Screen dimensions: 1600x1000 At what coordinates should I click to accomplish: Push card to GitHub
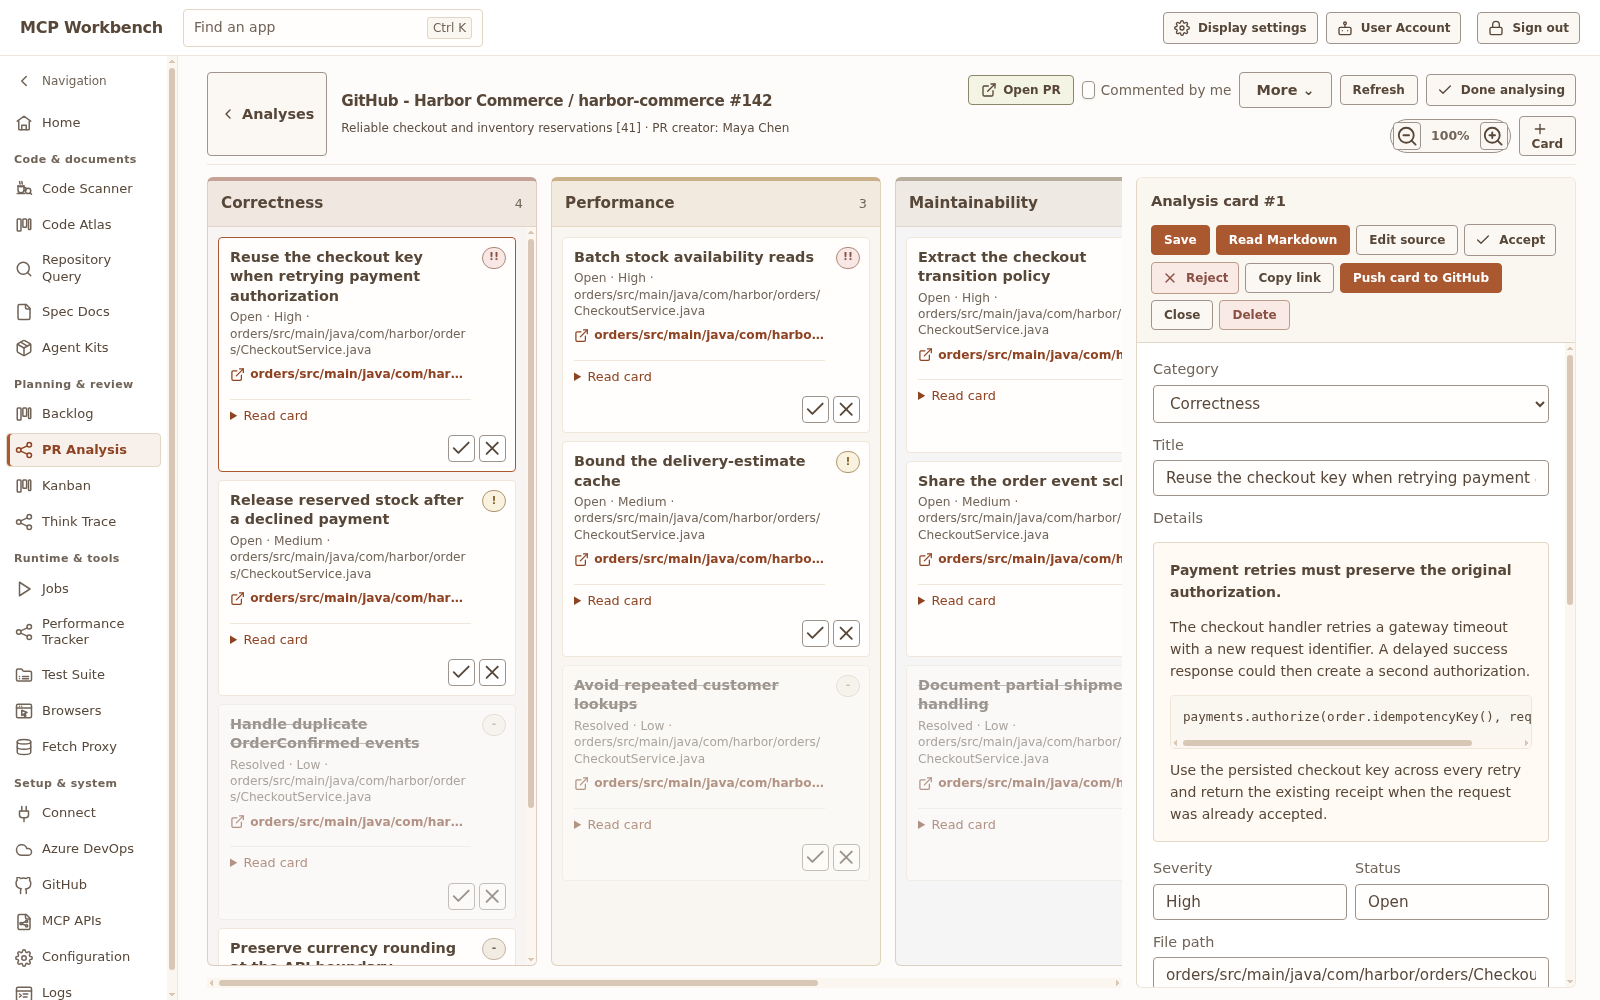pyautogui.click(x=1421, y=278)
